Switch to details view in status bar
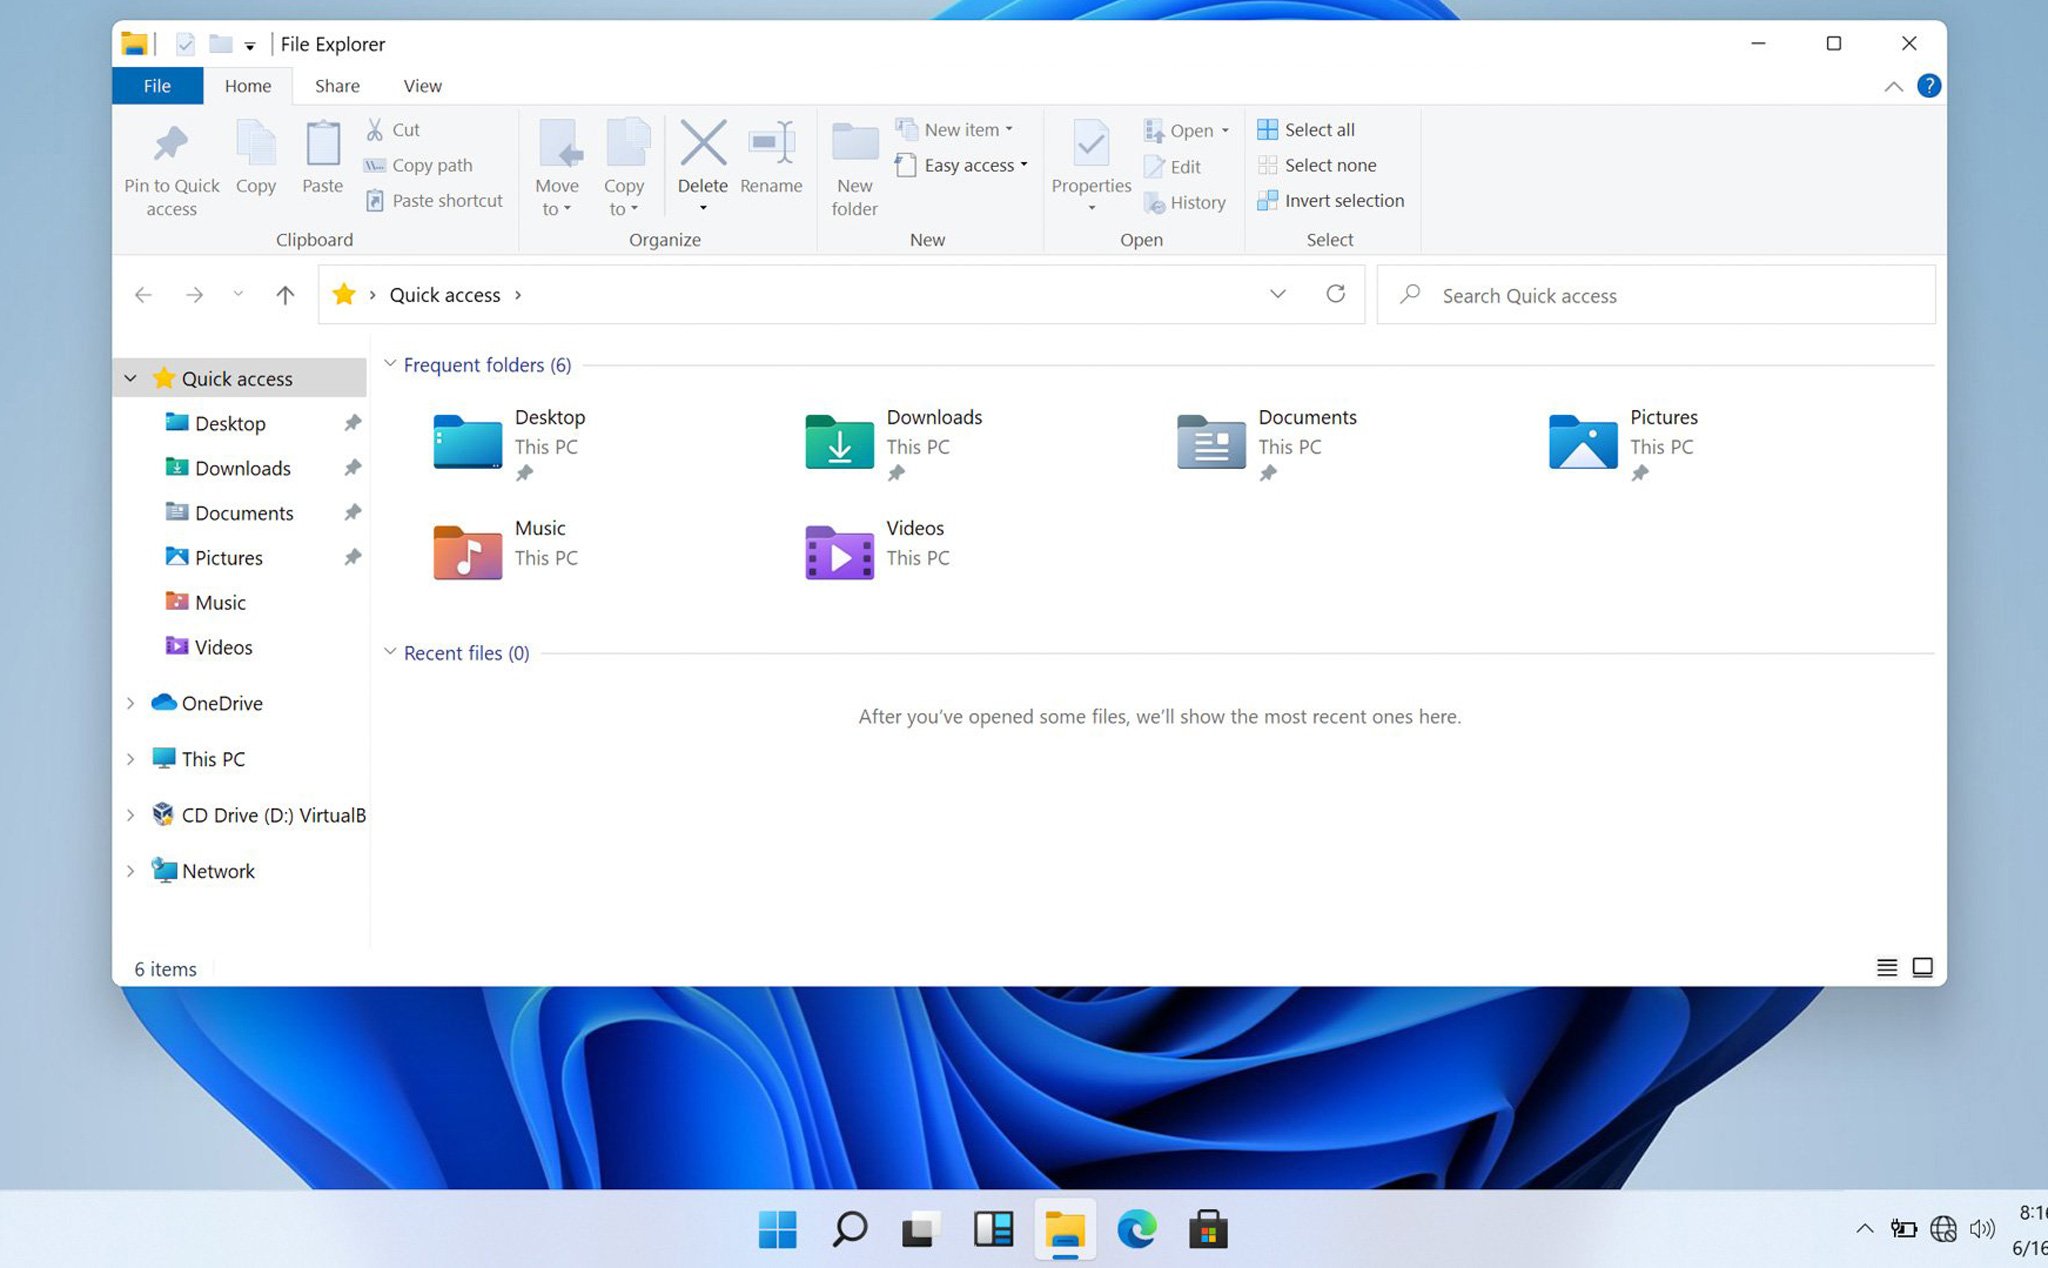This screenshot has height=1268, width=2048. pyautogui.click(x=1886, y=967)
